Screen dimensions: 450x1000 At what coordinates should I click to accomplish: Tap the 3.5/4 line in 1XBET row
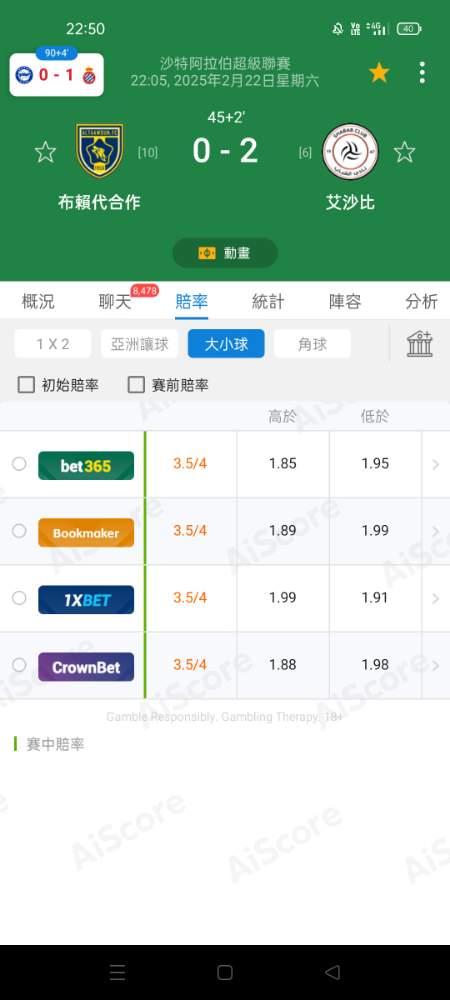[x=190, y=598]
